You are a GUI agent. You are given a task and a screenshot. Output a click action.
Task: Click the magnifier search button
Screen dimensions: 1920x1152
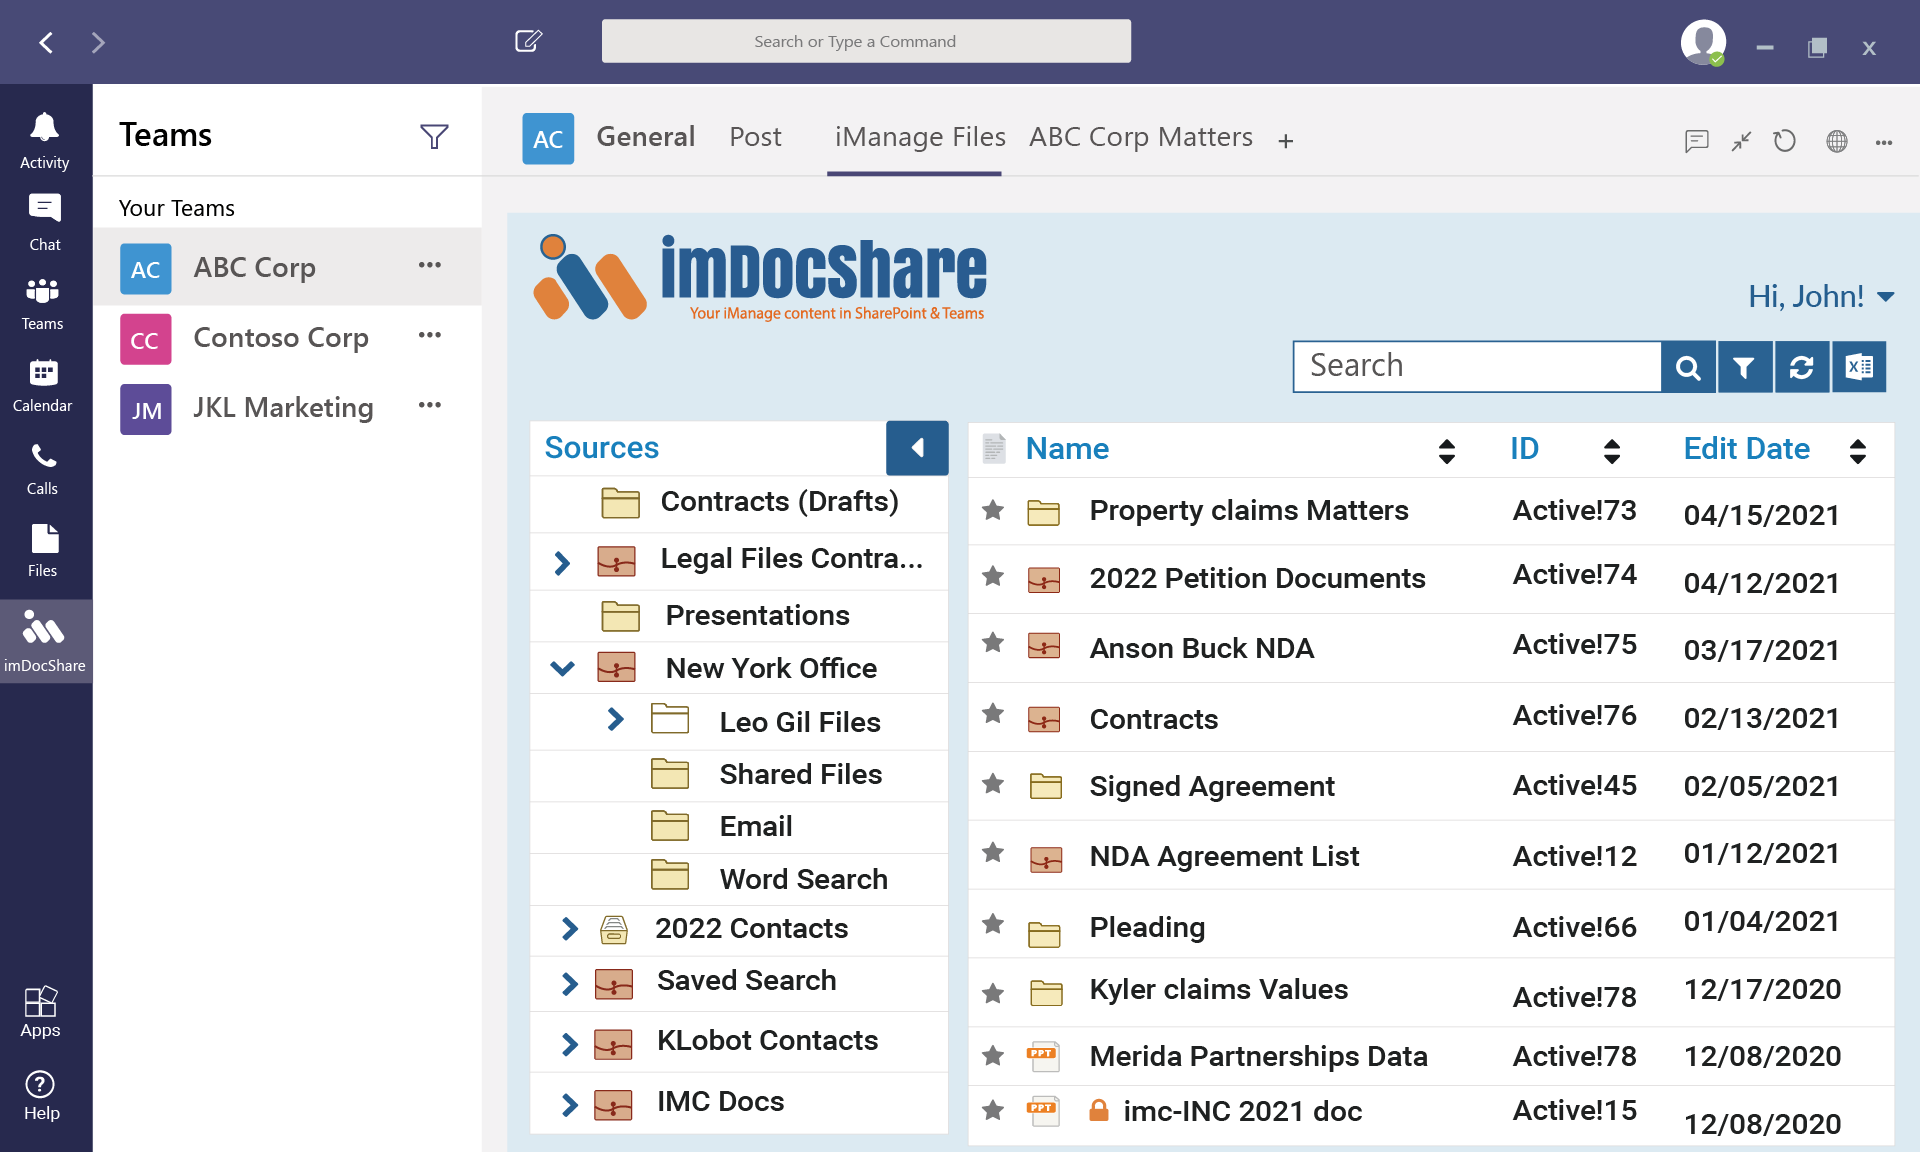1689,367
